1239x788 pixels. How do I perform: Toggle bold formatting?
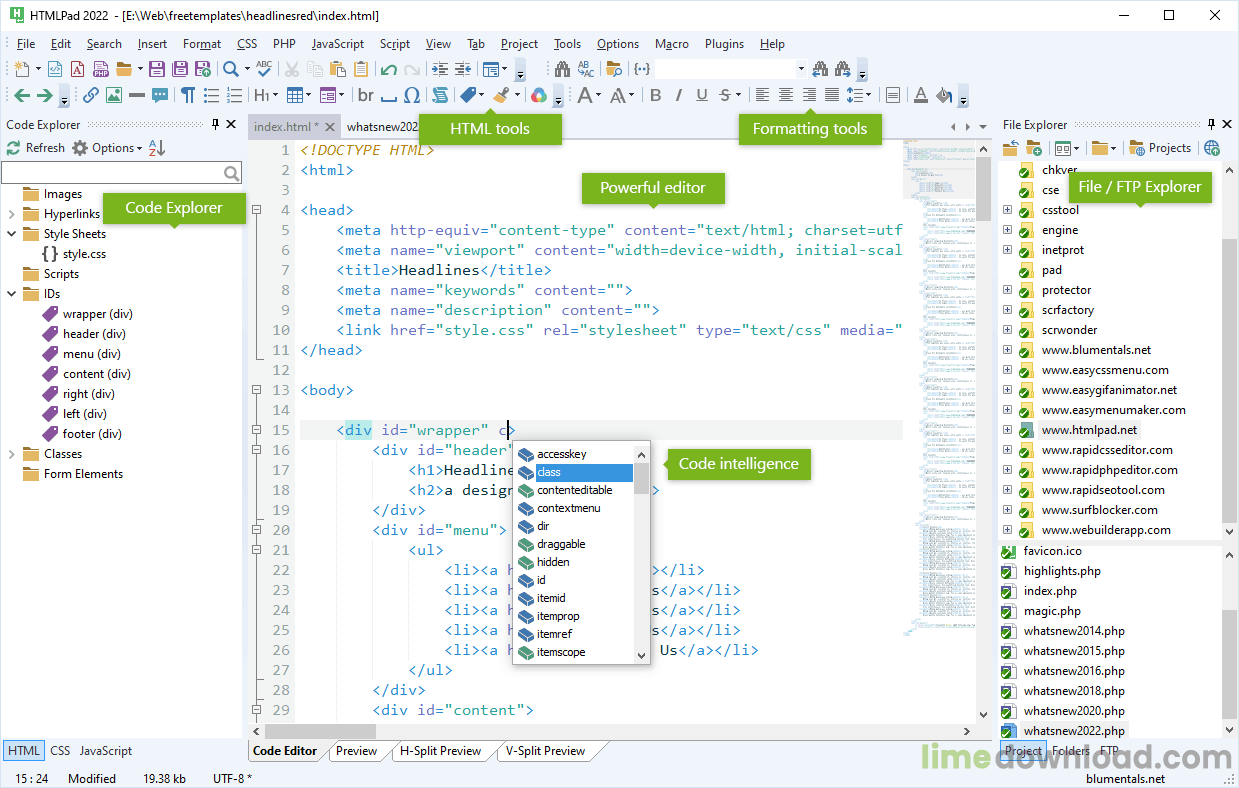click(x=656, y=96)
